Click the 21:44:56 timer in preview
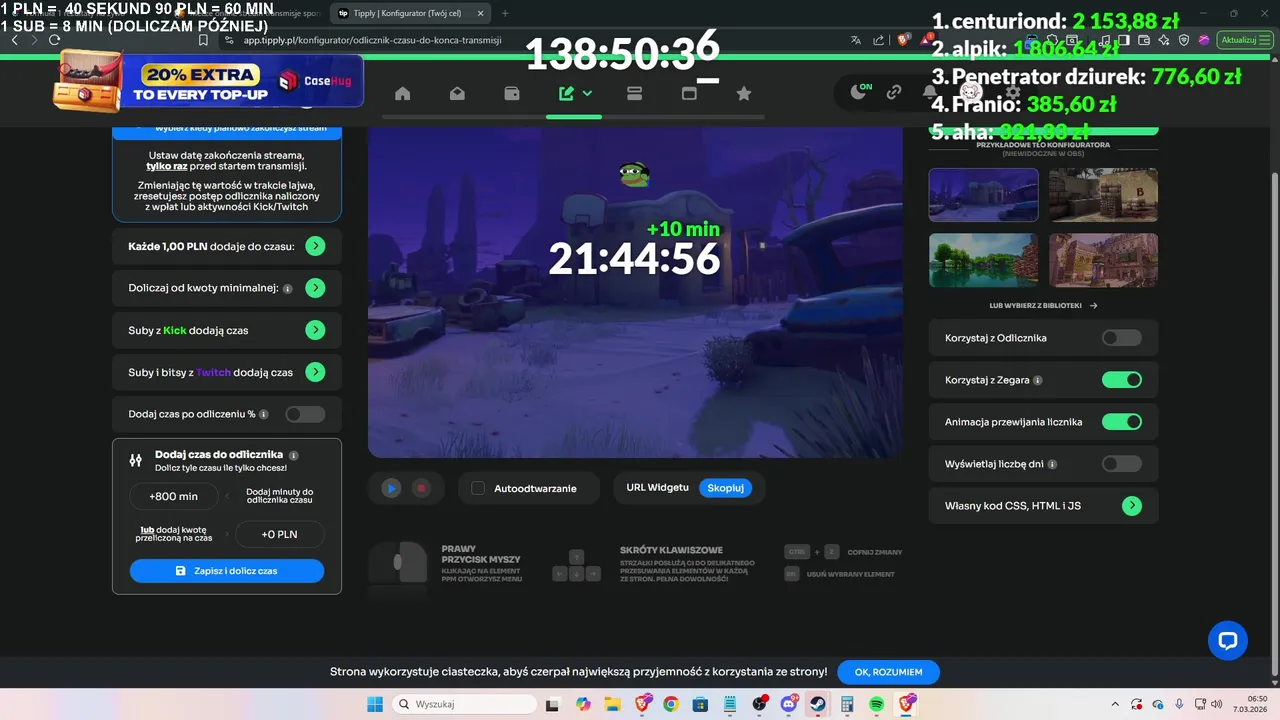Screen dimensions: 1280x720 point(634,259)
